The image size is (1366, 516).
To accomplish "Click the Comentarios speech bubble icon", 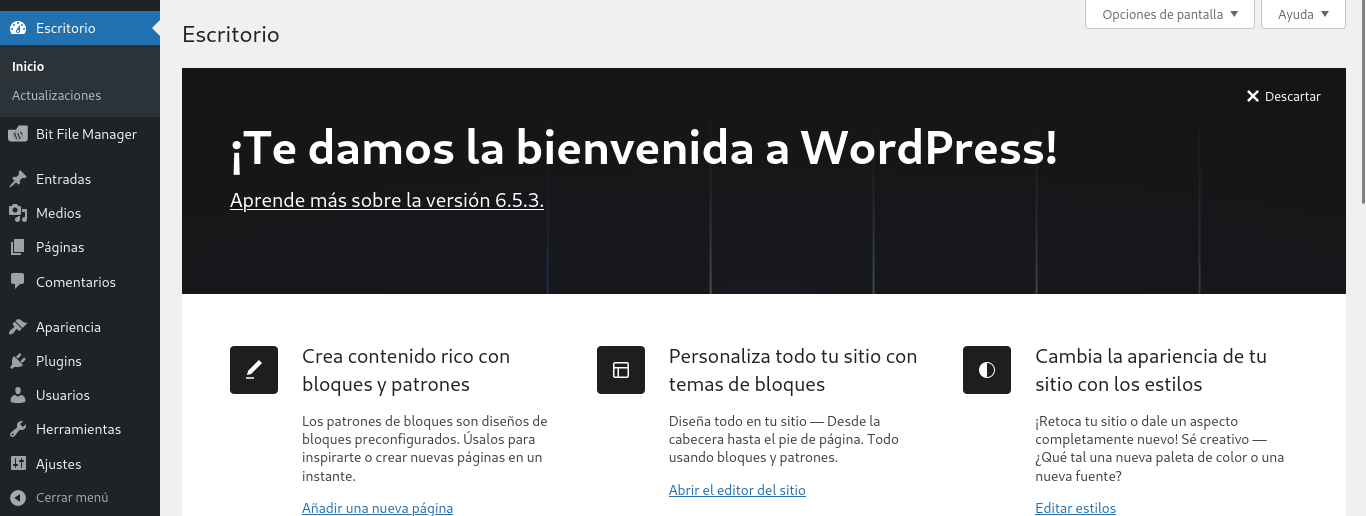I will (x=18, y=282).
